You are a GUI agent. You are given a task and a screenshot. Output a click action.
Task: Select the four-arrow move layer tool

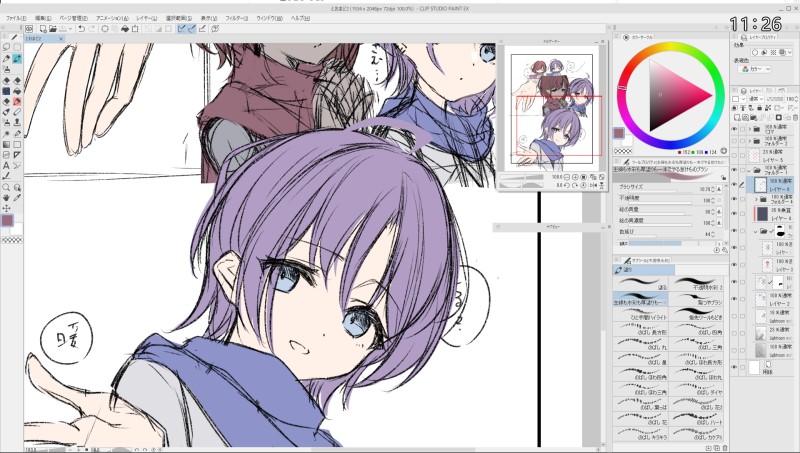[x=7, y=208]
